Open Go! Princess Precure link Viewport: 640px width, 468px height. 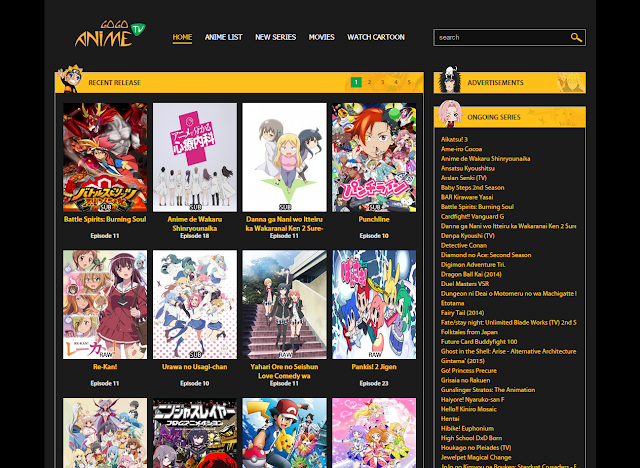pyautogui.click(x=469, y=370)
